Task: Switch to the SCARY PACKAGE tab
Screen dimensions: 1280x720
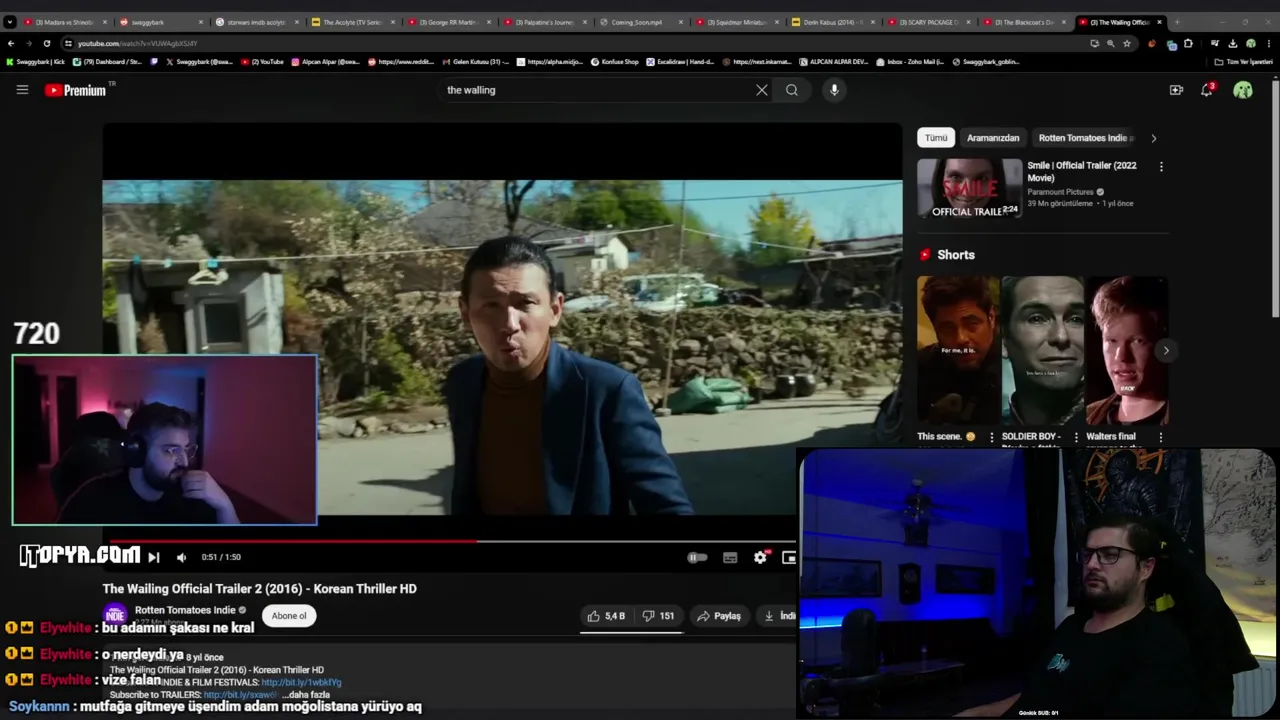Action: pos(930,22)
